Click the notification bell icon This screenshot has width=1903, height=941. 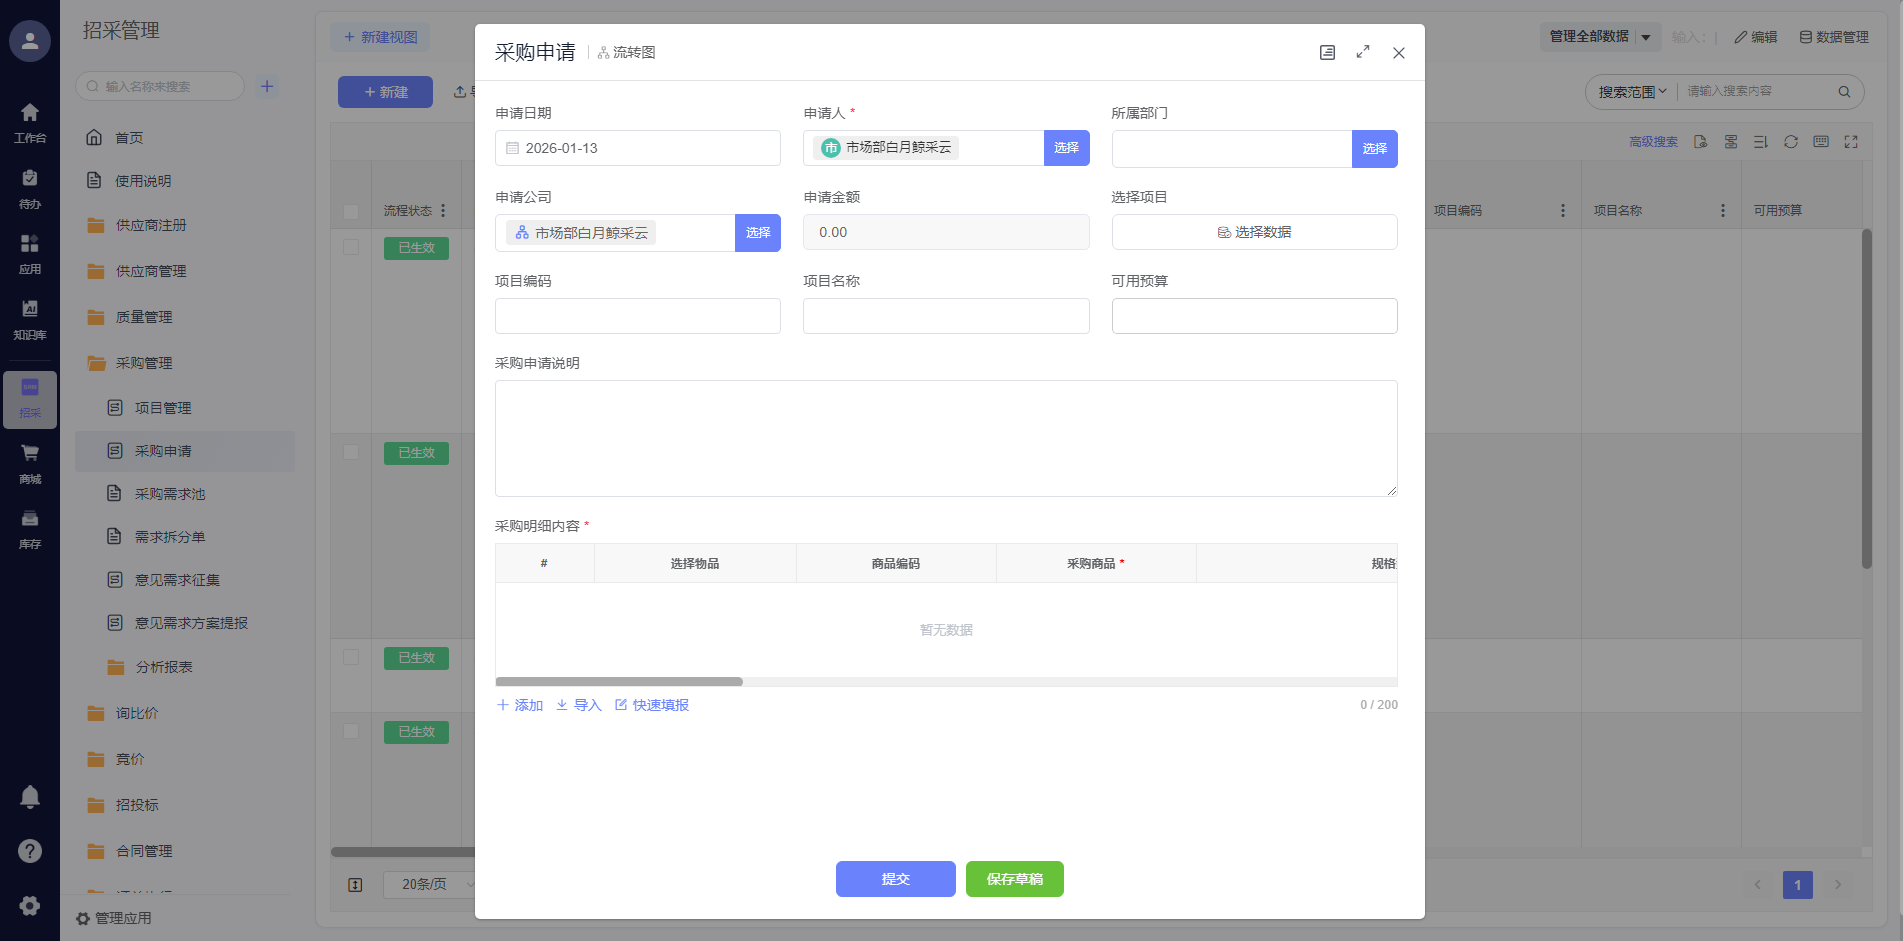pyautogui.click(x=30, y=797)
